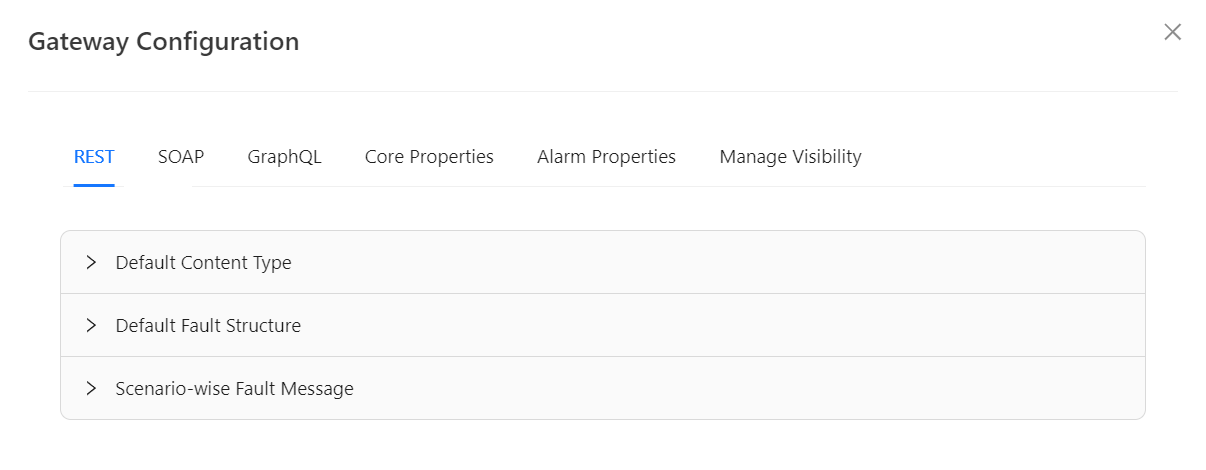The width and height of the screenshot is (1206, 470).
Task: Click the divider line under the dialog title
Action: (602, 91)
